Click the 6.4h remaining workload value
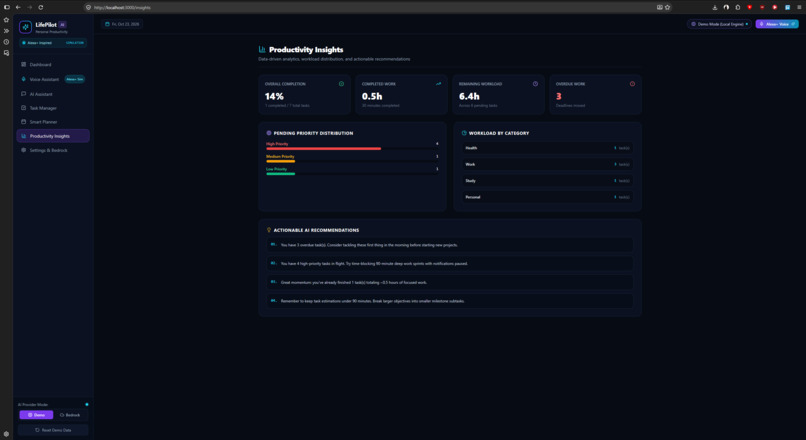 469,96
